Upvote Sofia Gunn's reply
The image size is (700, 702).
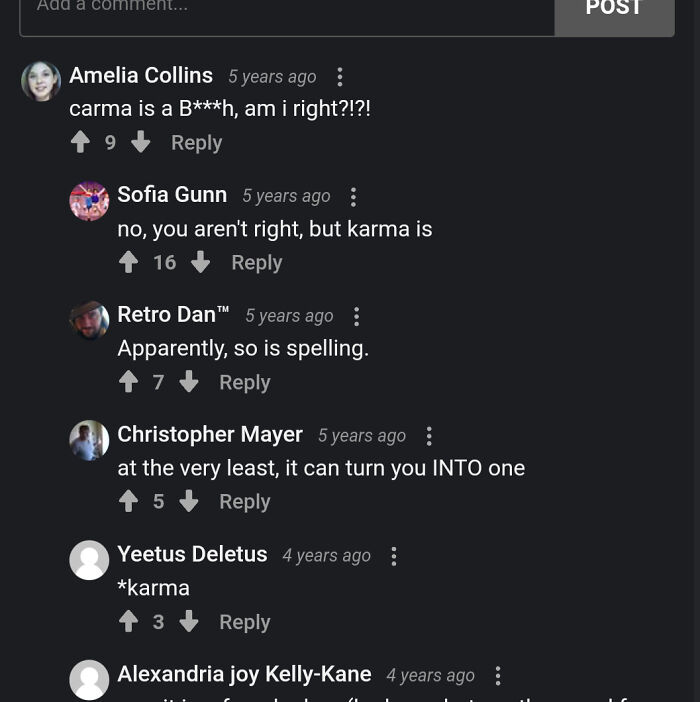(x=129, y=262)
